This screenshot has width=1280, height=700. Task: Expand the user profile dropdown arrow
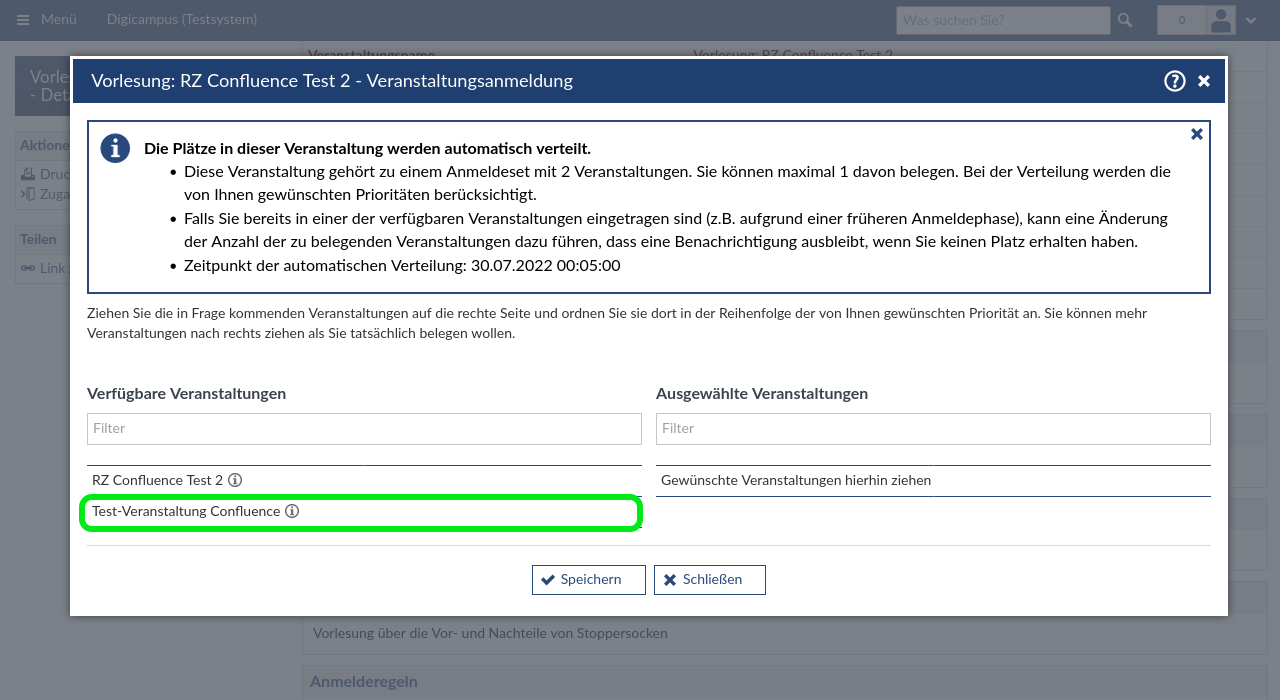click(x=1251, y=20)
